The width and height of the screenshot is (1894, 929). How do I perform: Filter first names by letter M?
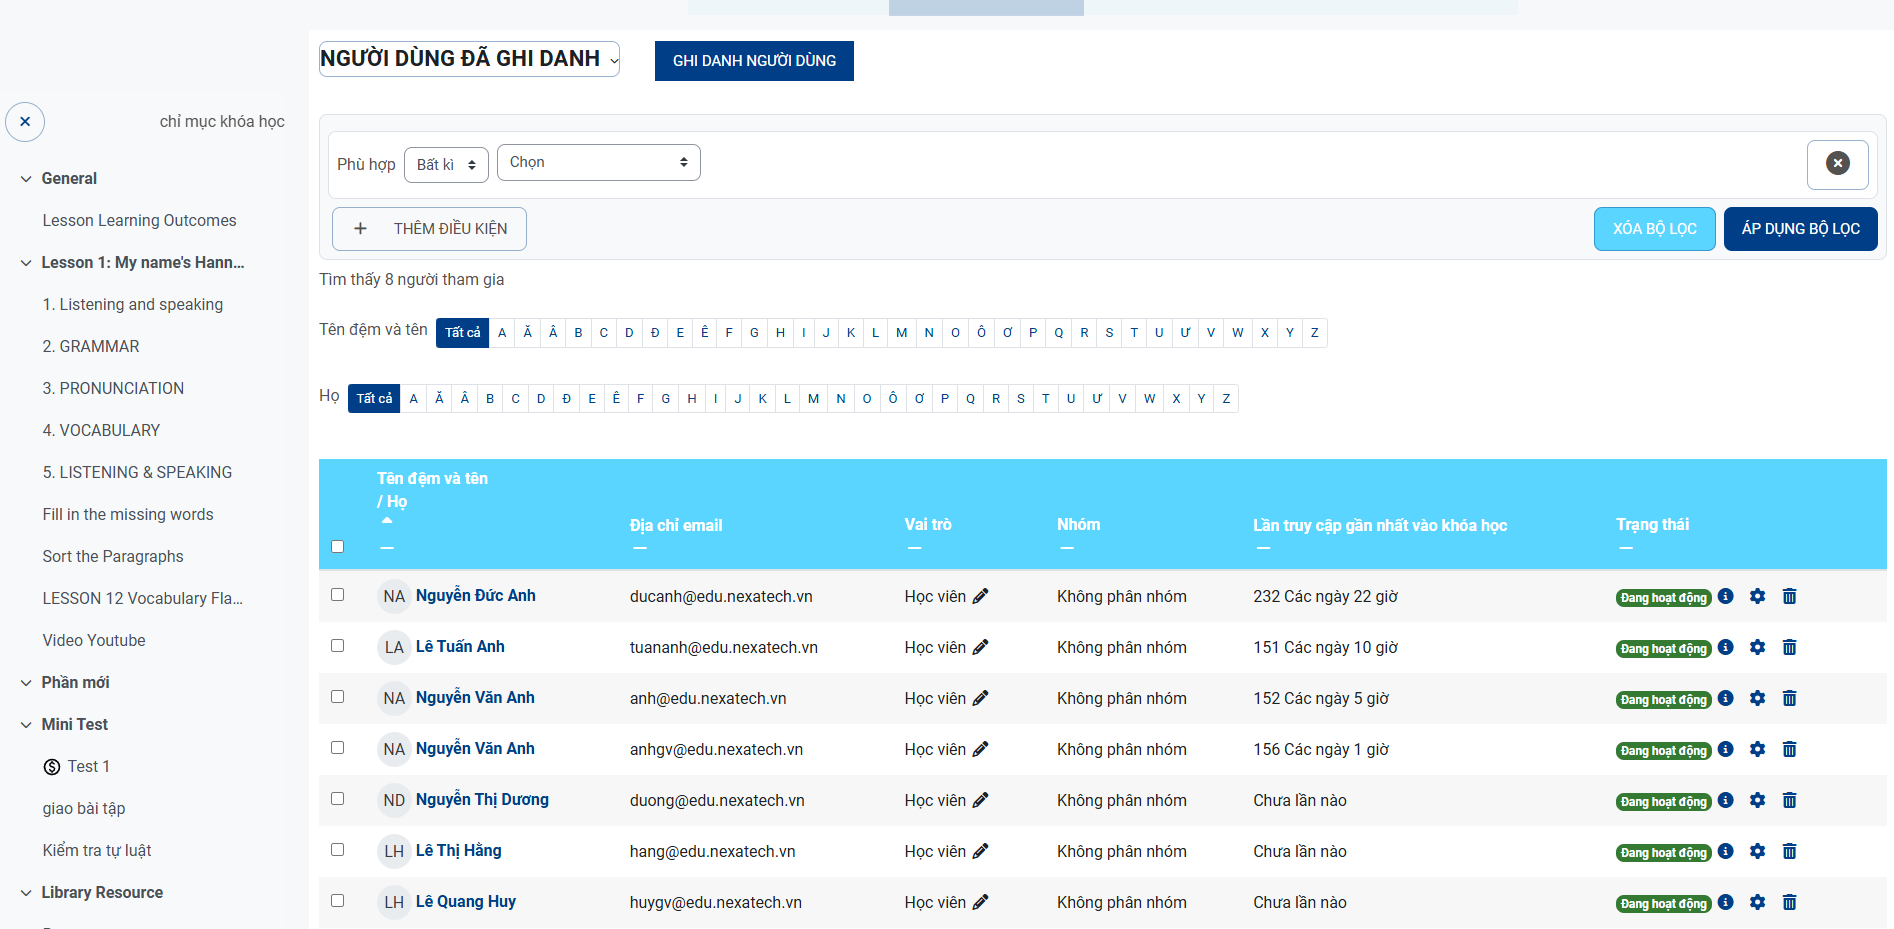pos(901,333)
